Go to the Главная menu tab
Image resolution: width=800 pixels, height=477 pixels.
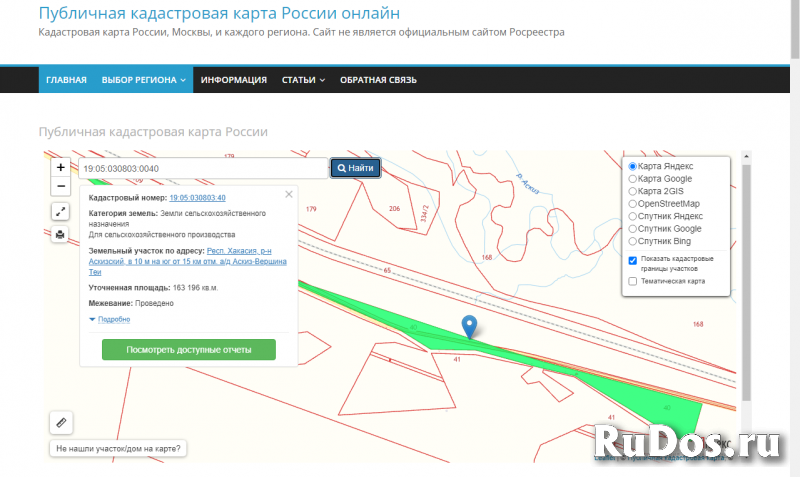(x=66, y=80)
